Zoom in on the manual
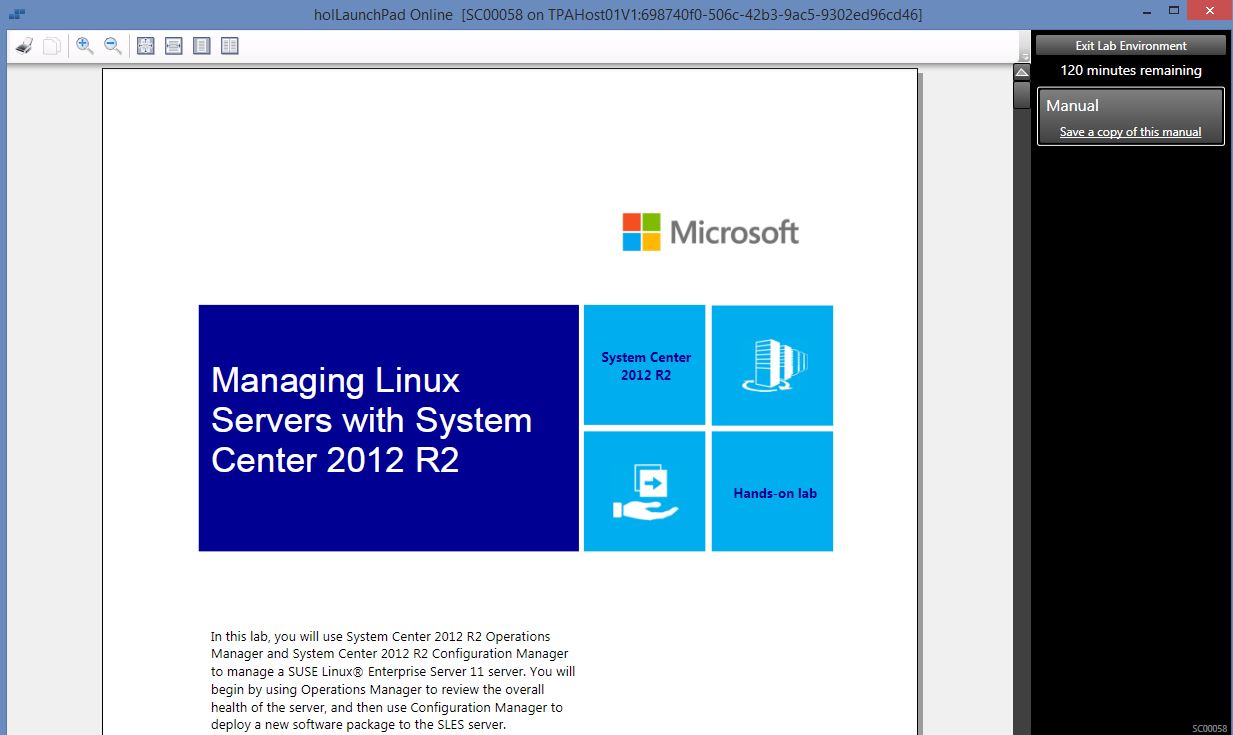 pyautogui.click(x=85, y=46)
